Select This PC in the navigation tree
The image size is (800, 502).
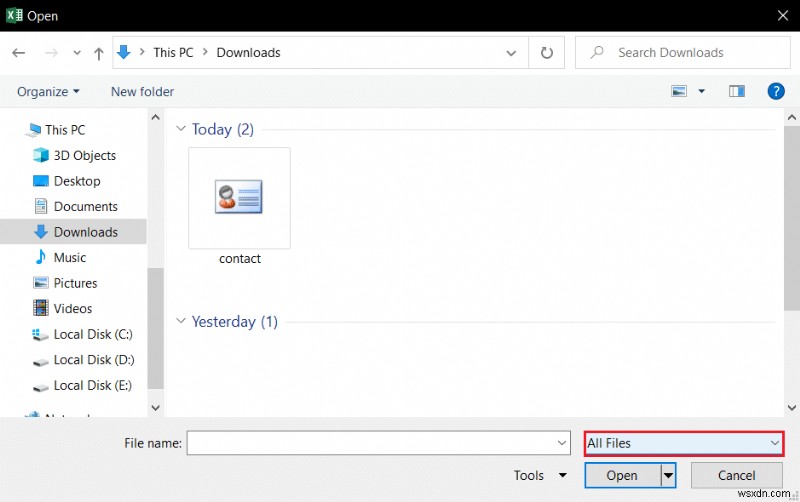65,130
